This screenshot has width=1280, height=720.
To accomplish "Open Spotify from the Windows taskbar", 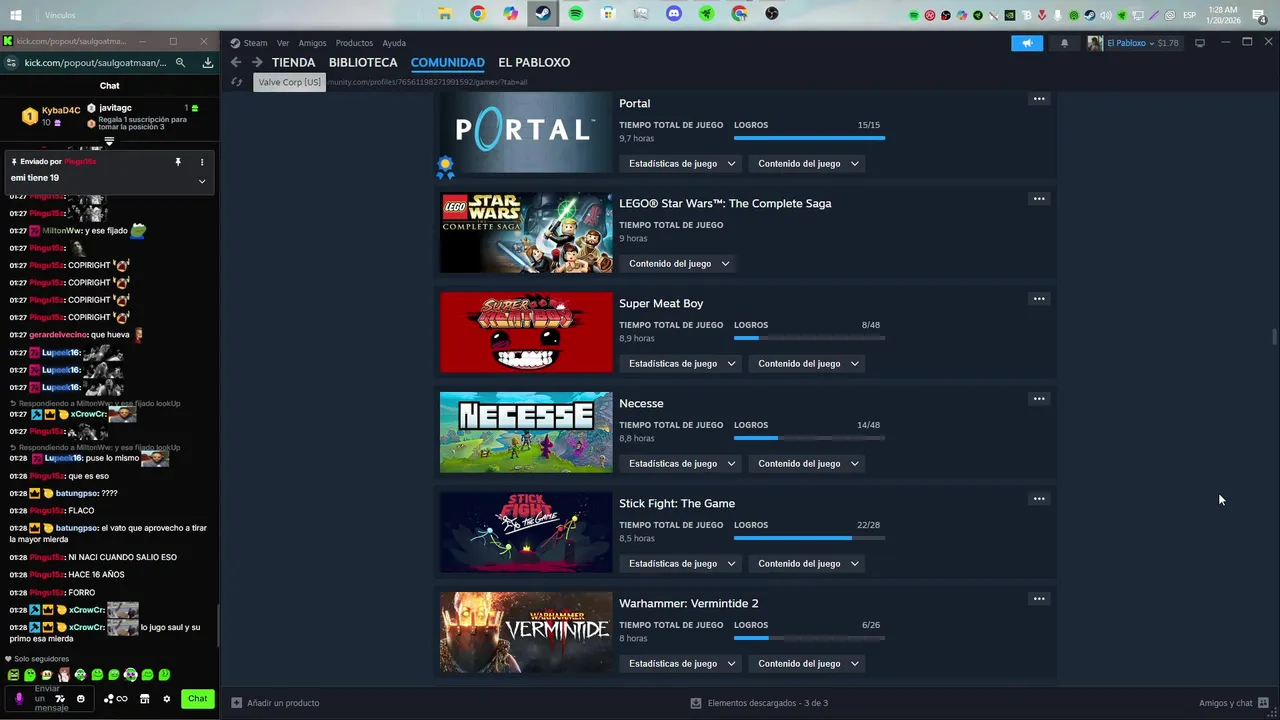I will (x=575, y=14).
